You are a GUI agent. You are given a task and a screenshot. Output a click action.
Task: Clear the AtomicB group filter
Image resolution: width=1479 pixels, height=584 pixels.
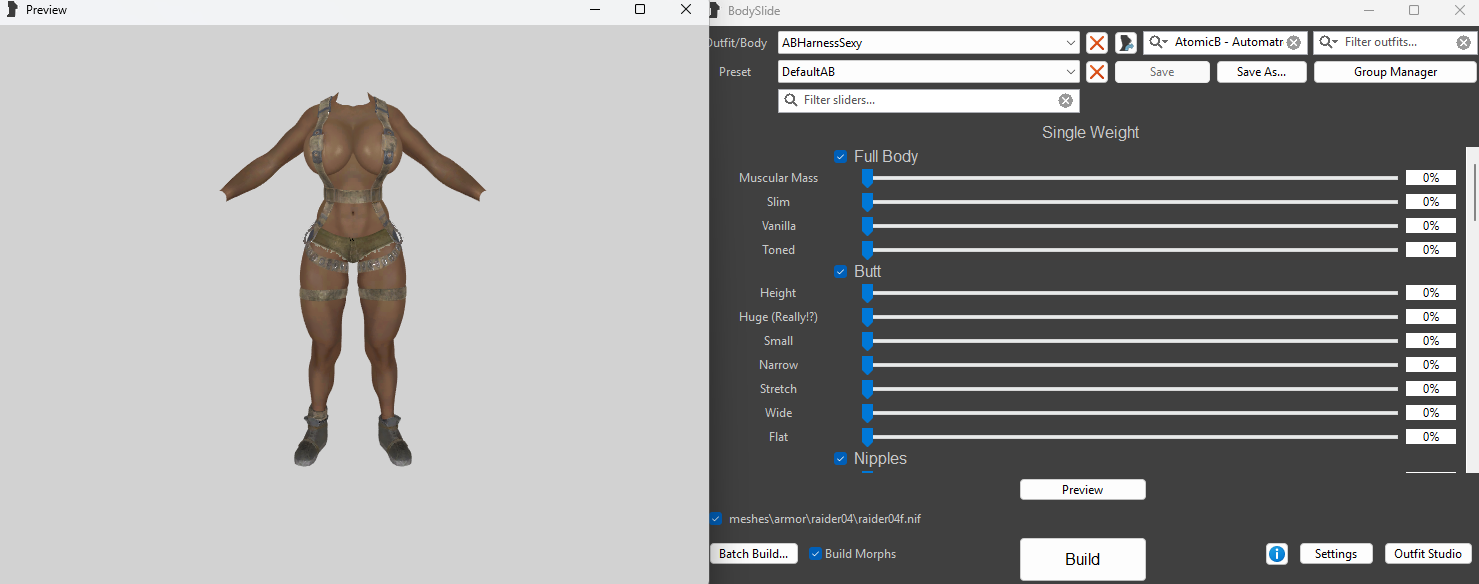point(1294,43)
